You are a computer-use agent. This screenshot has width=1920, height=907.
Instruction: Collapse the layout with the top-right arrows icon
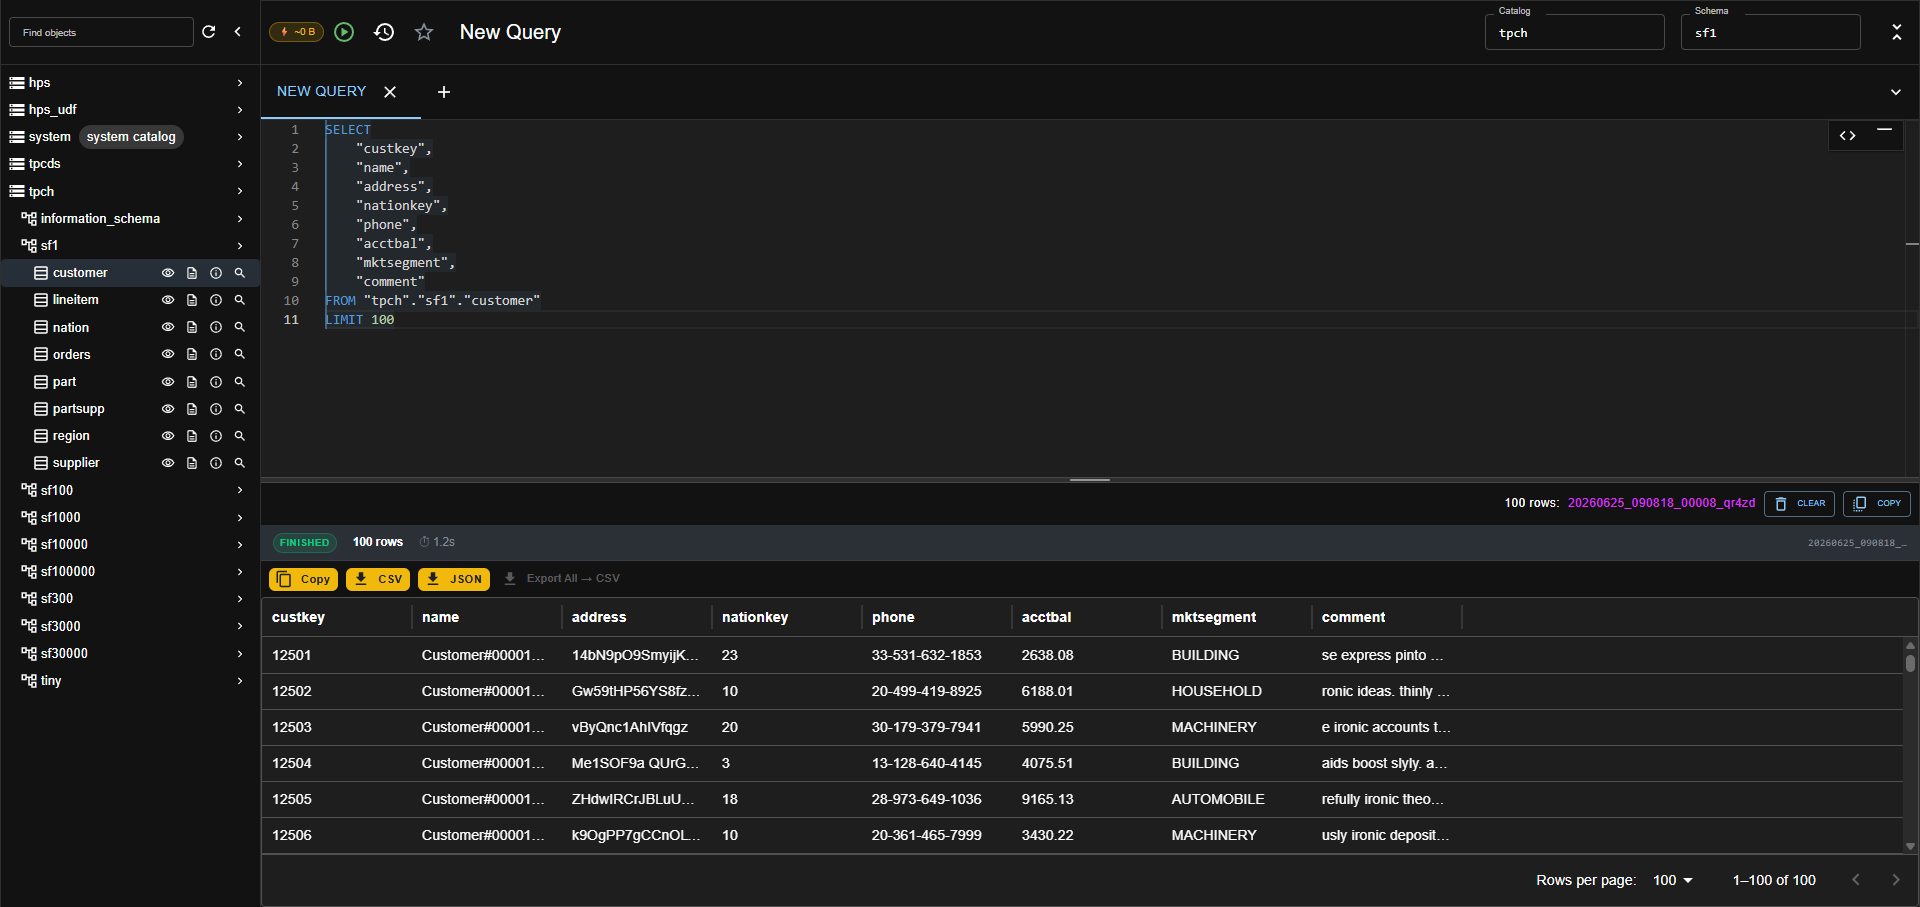(x=1896, y=32)
